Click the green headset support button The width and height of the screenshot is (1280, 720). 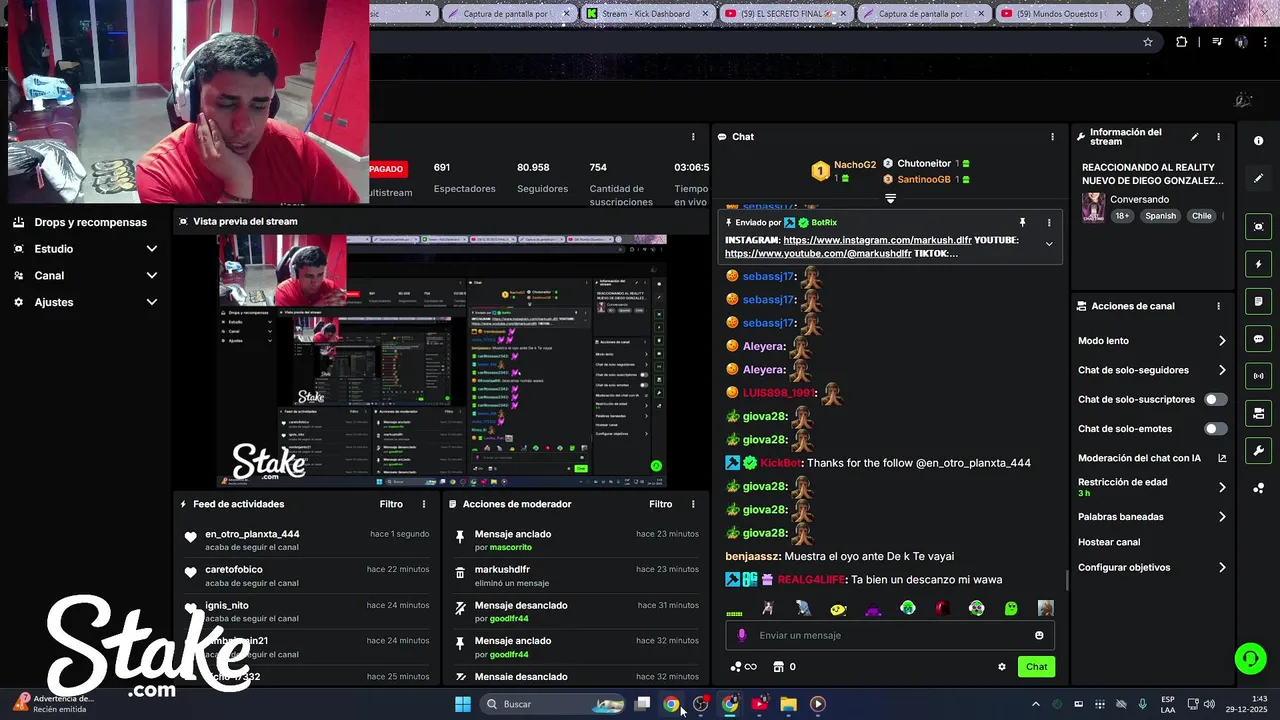tap(1250, 658)
